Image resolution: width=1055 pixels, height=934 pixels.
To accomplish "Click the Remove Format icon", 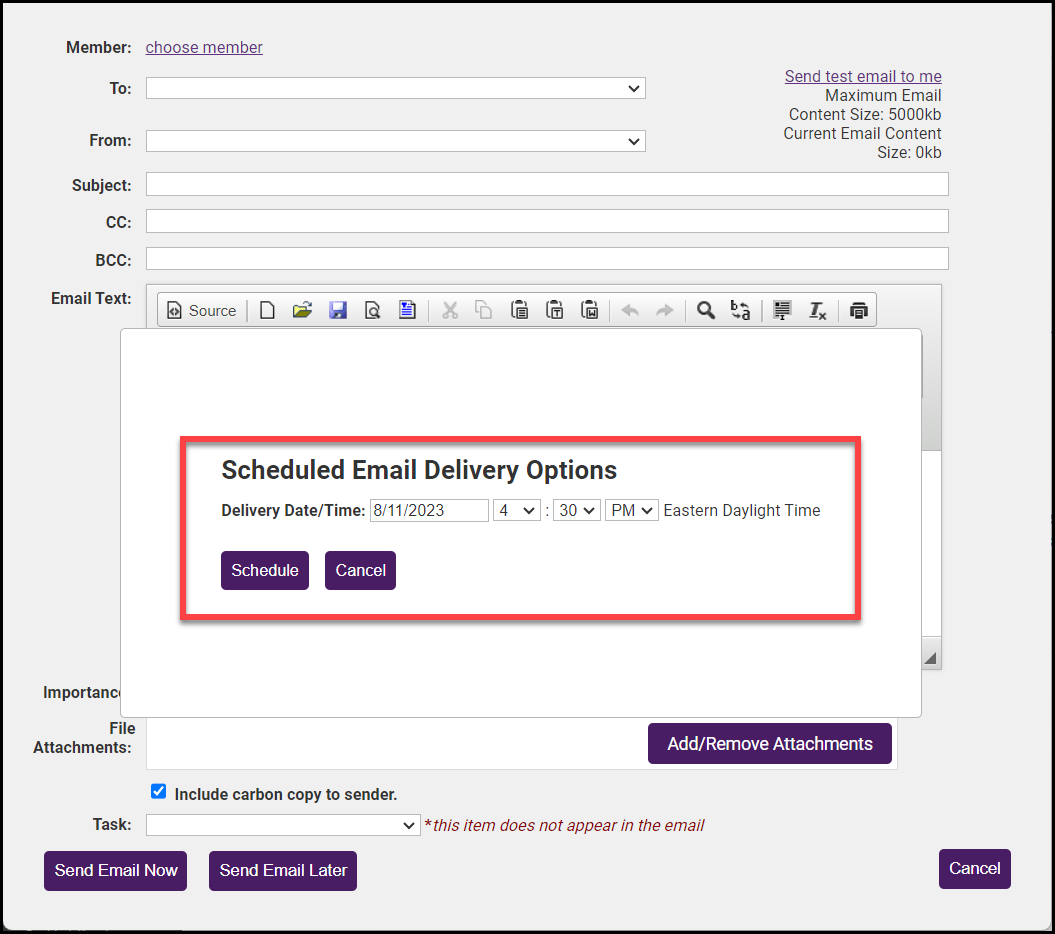I will 817,311.
